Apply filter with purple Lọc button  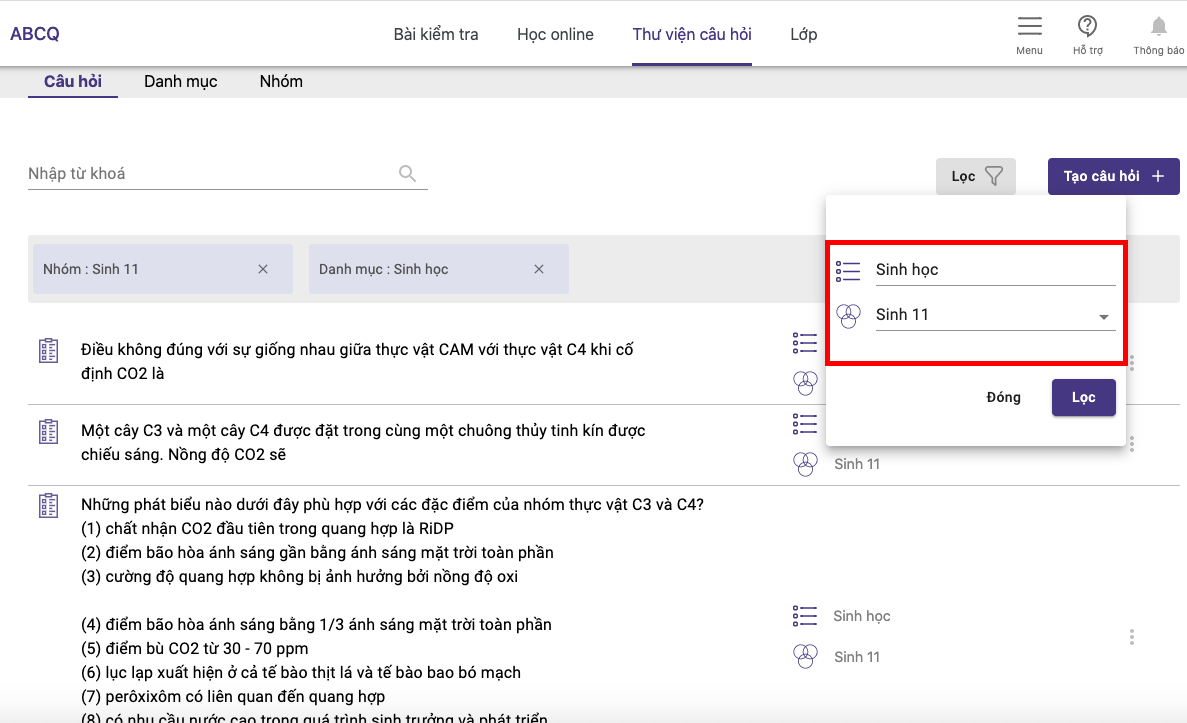pos(1083,397)
